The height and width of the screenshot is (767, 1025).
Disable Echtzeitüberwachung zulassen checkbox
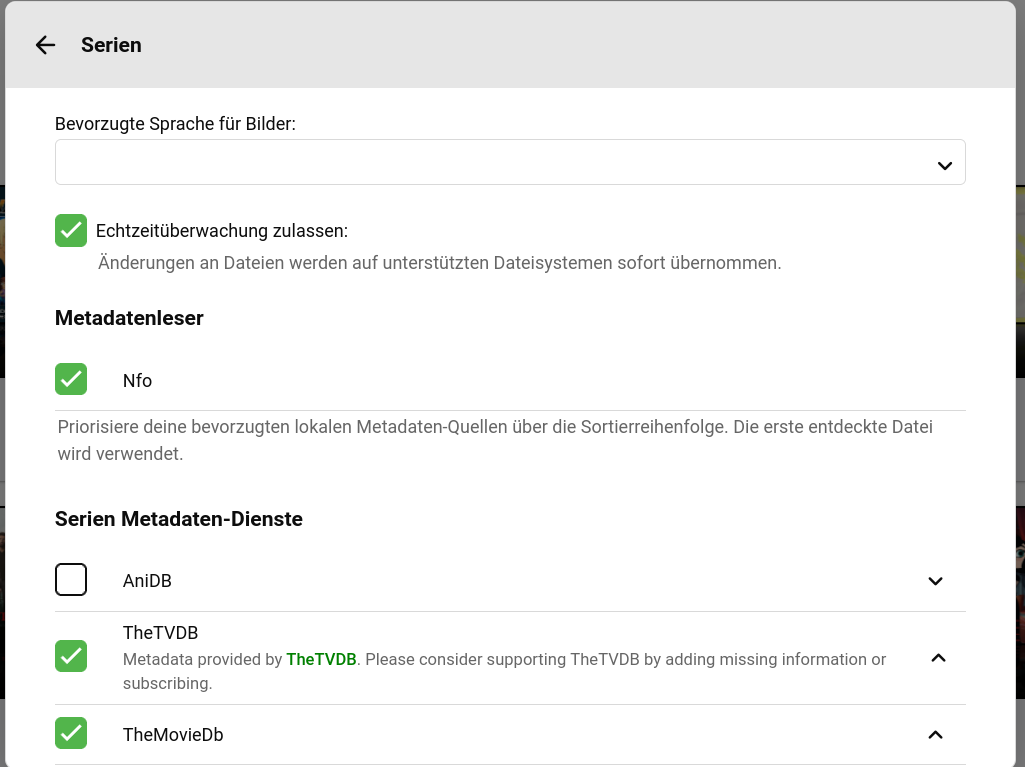pos(71,230)
